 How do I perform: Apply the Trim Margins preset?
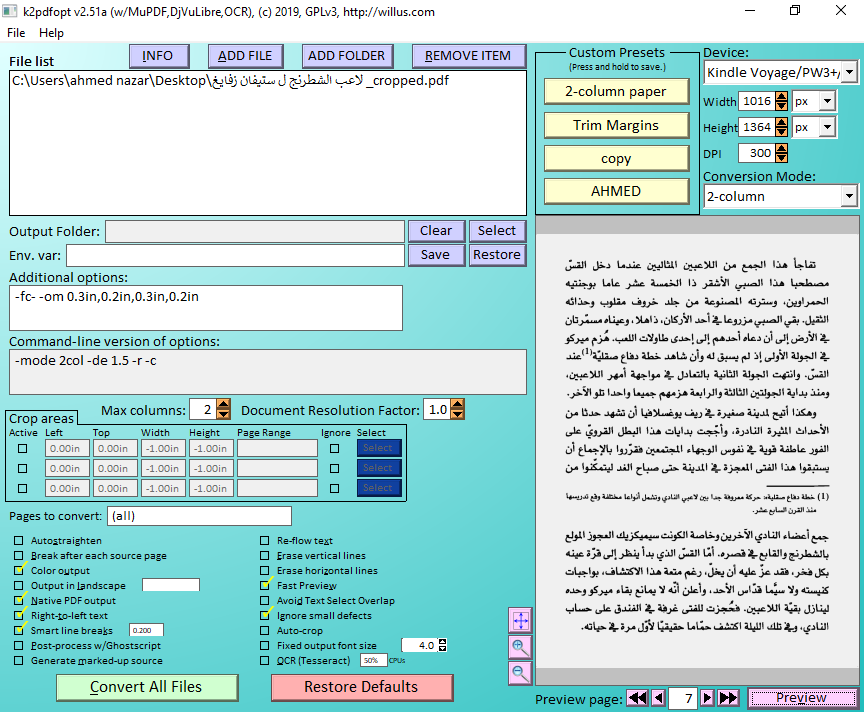pos(616,125)
